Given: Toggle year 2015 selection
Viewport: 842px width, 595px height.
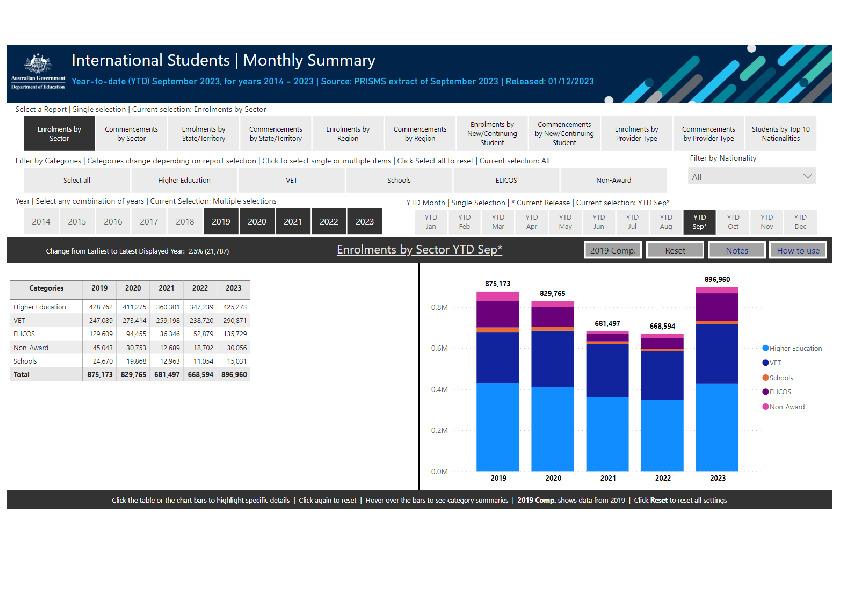Looking at the screenshot, I should (x=77, y=221).
